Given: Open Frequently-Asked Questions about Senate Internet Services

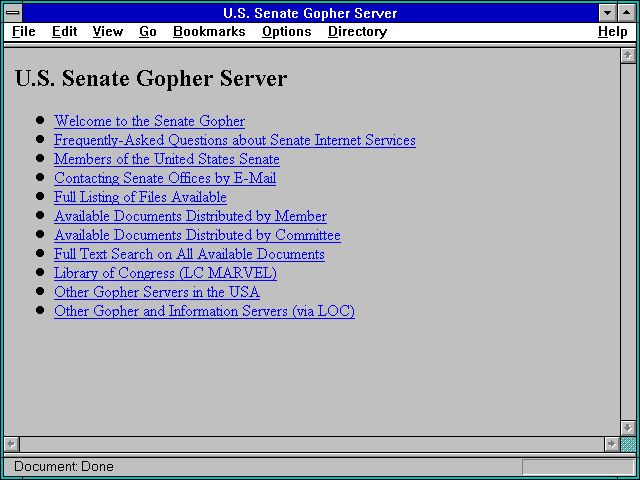Looking at the screenshot, I should pos(235,140).
